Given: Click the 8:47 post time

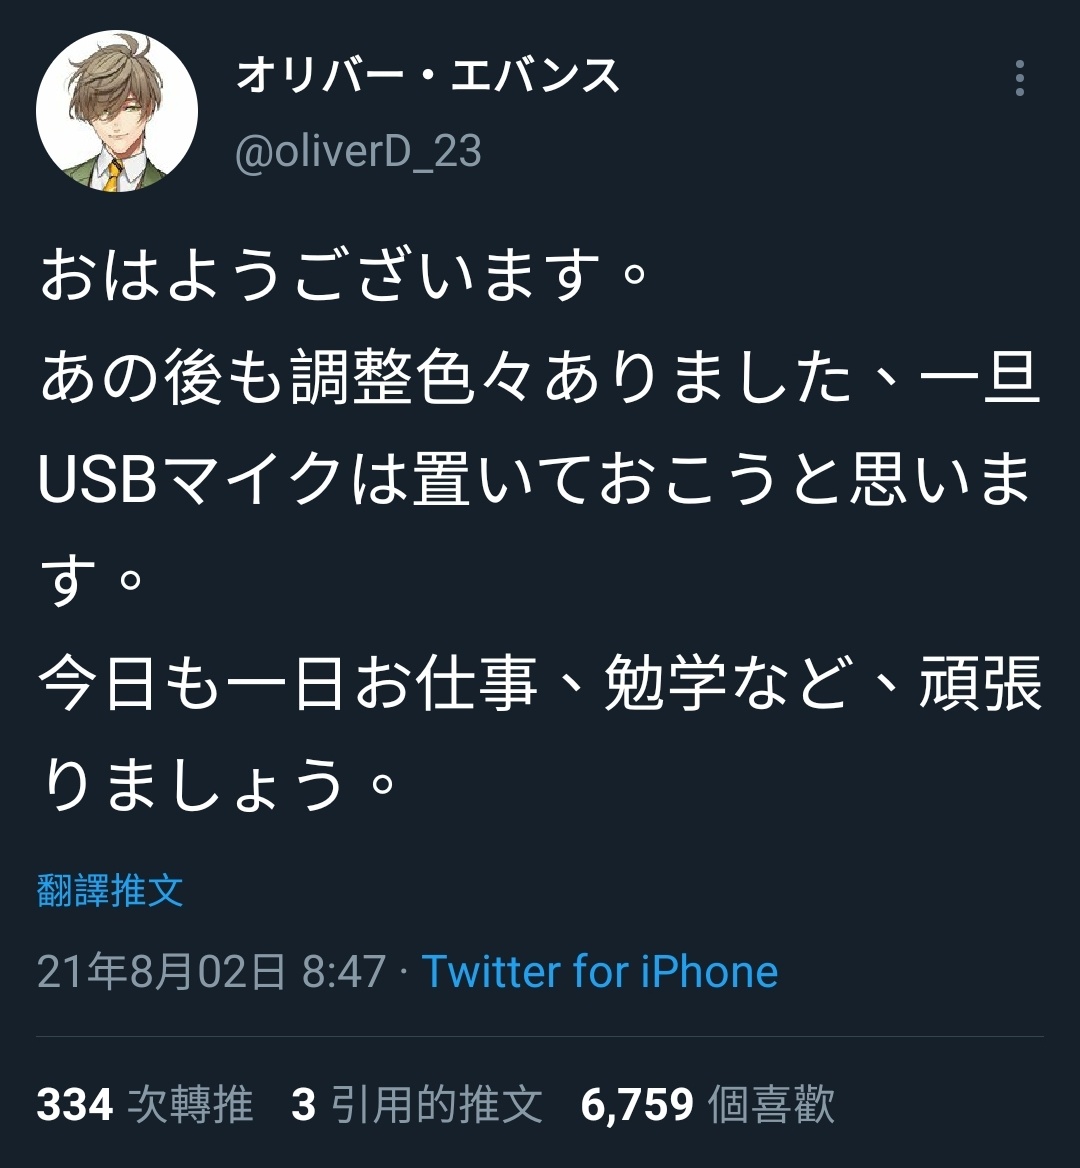Looking at the screenshot, I should coord(344,971).
